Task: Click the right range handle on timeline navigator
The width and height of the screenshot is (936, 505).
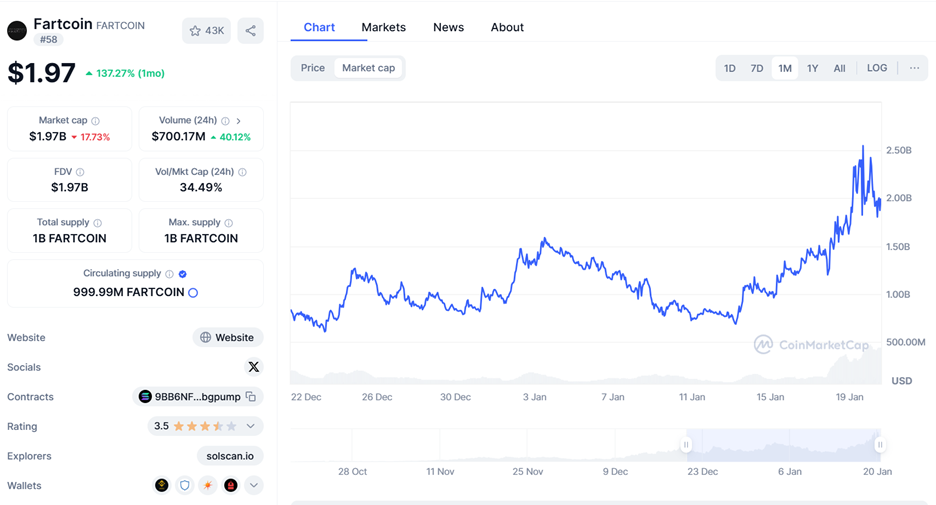Action: 880,445
